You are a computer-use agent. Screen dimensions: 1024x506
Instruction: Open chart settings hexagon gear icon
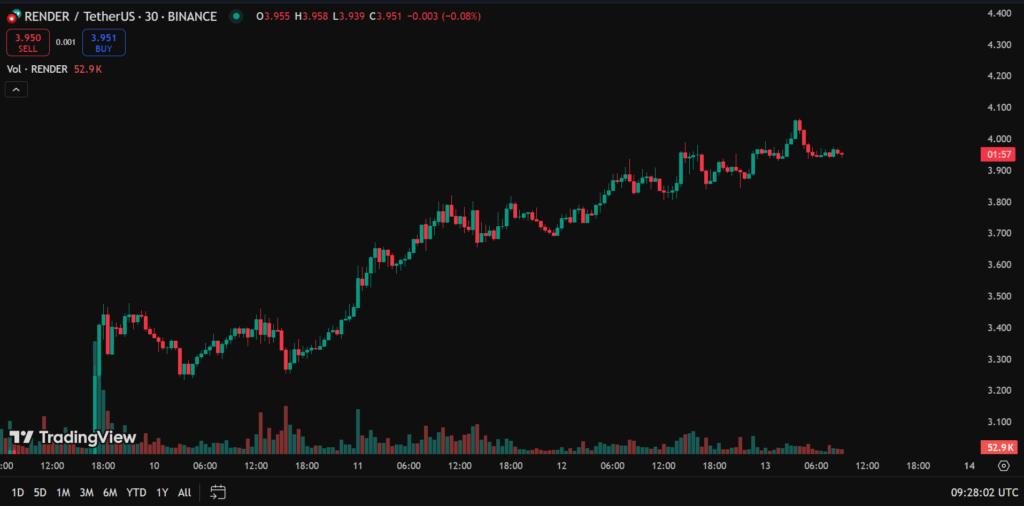1003,466
